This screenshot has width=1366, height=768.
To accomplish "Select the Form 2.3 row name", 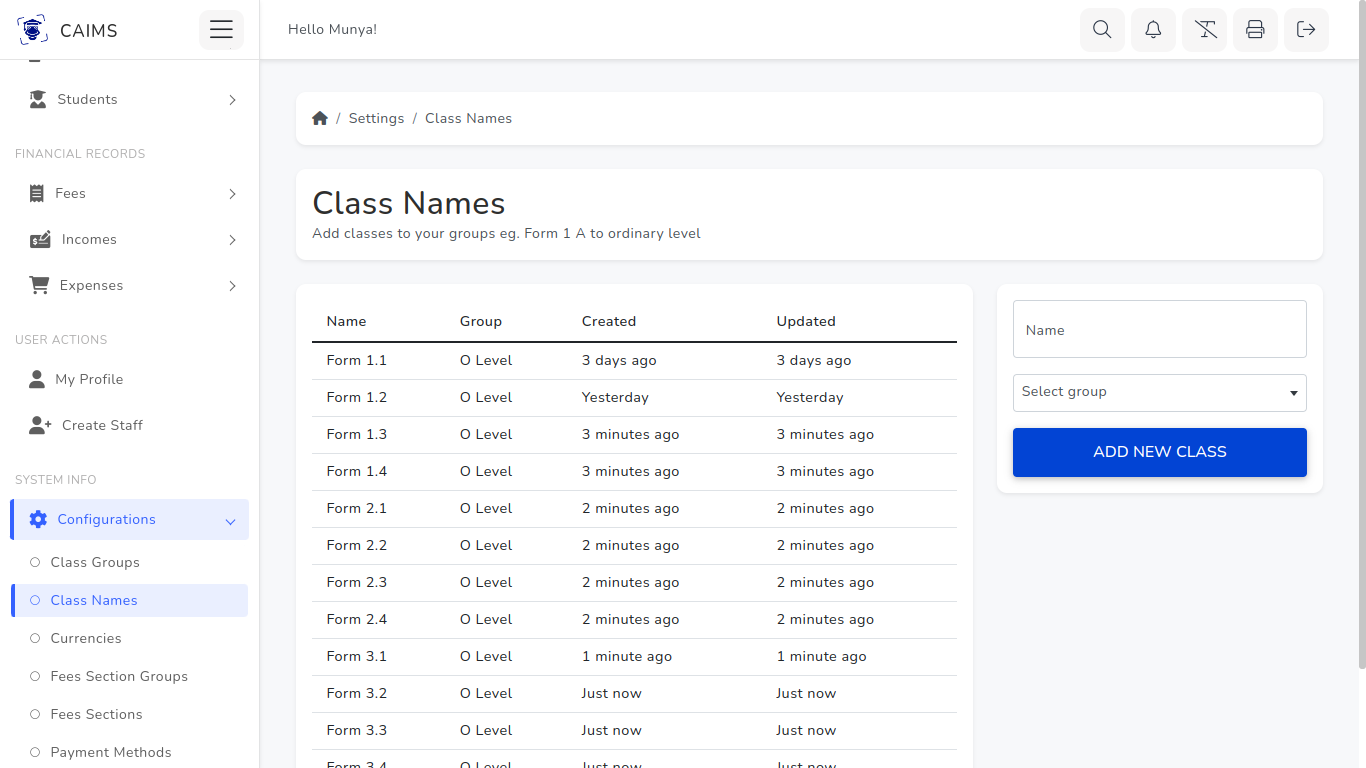I will 356,582.
